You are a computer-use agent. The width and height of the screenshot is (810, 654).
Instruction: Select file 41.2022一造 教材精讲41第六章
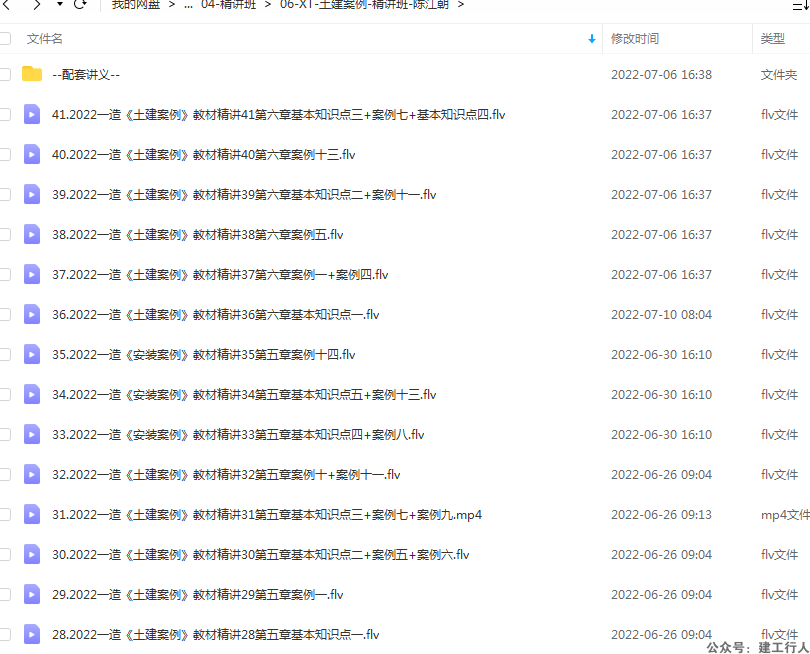tap(278, 115)
